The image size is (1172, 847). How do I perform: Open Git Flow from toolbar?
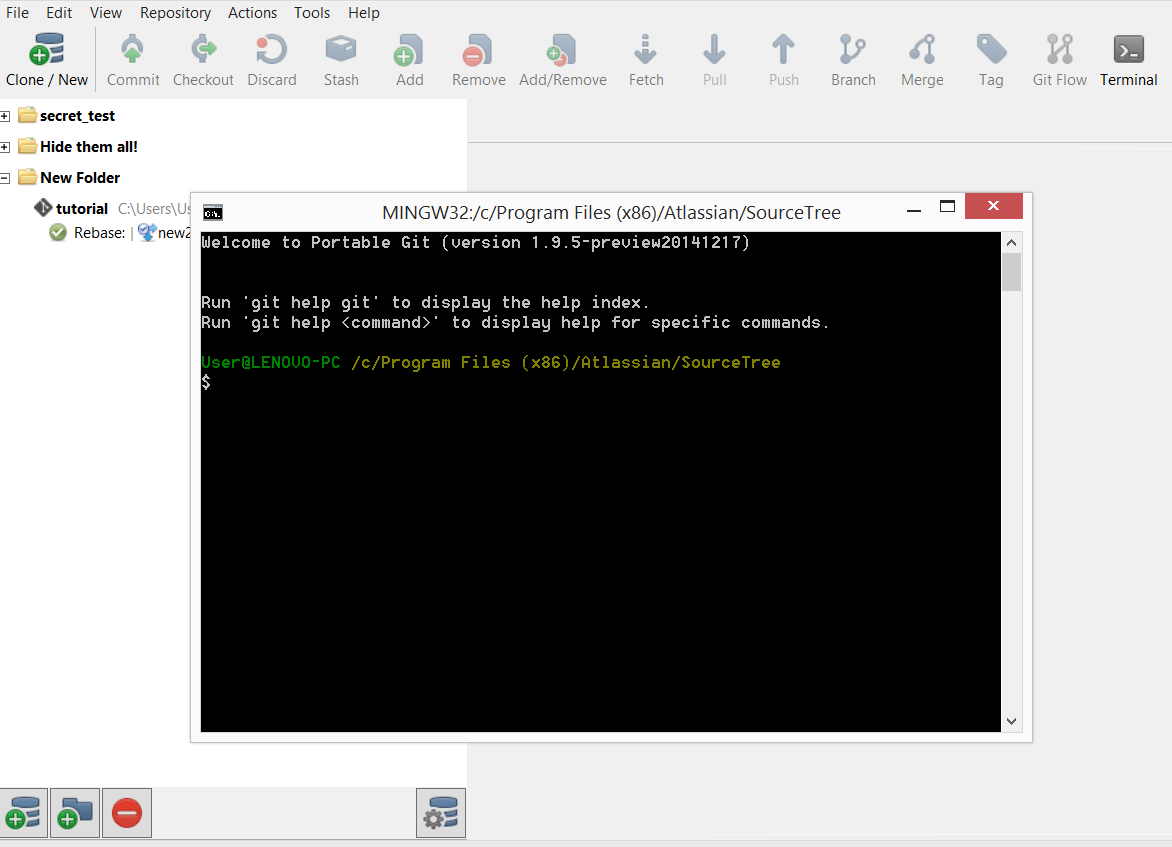pos(1059,61)
